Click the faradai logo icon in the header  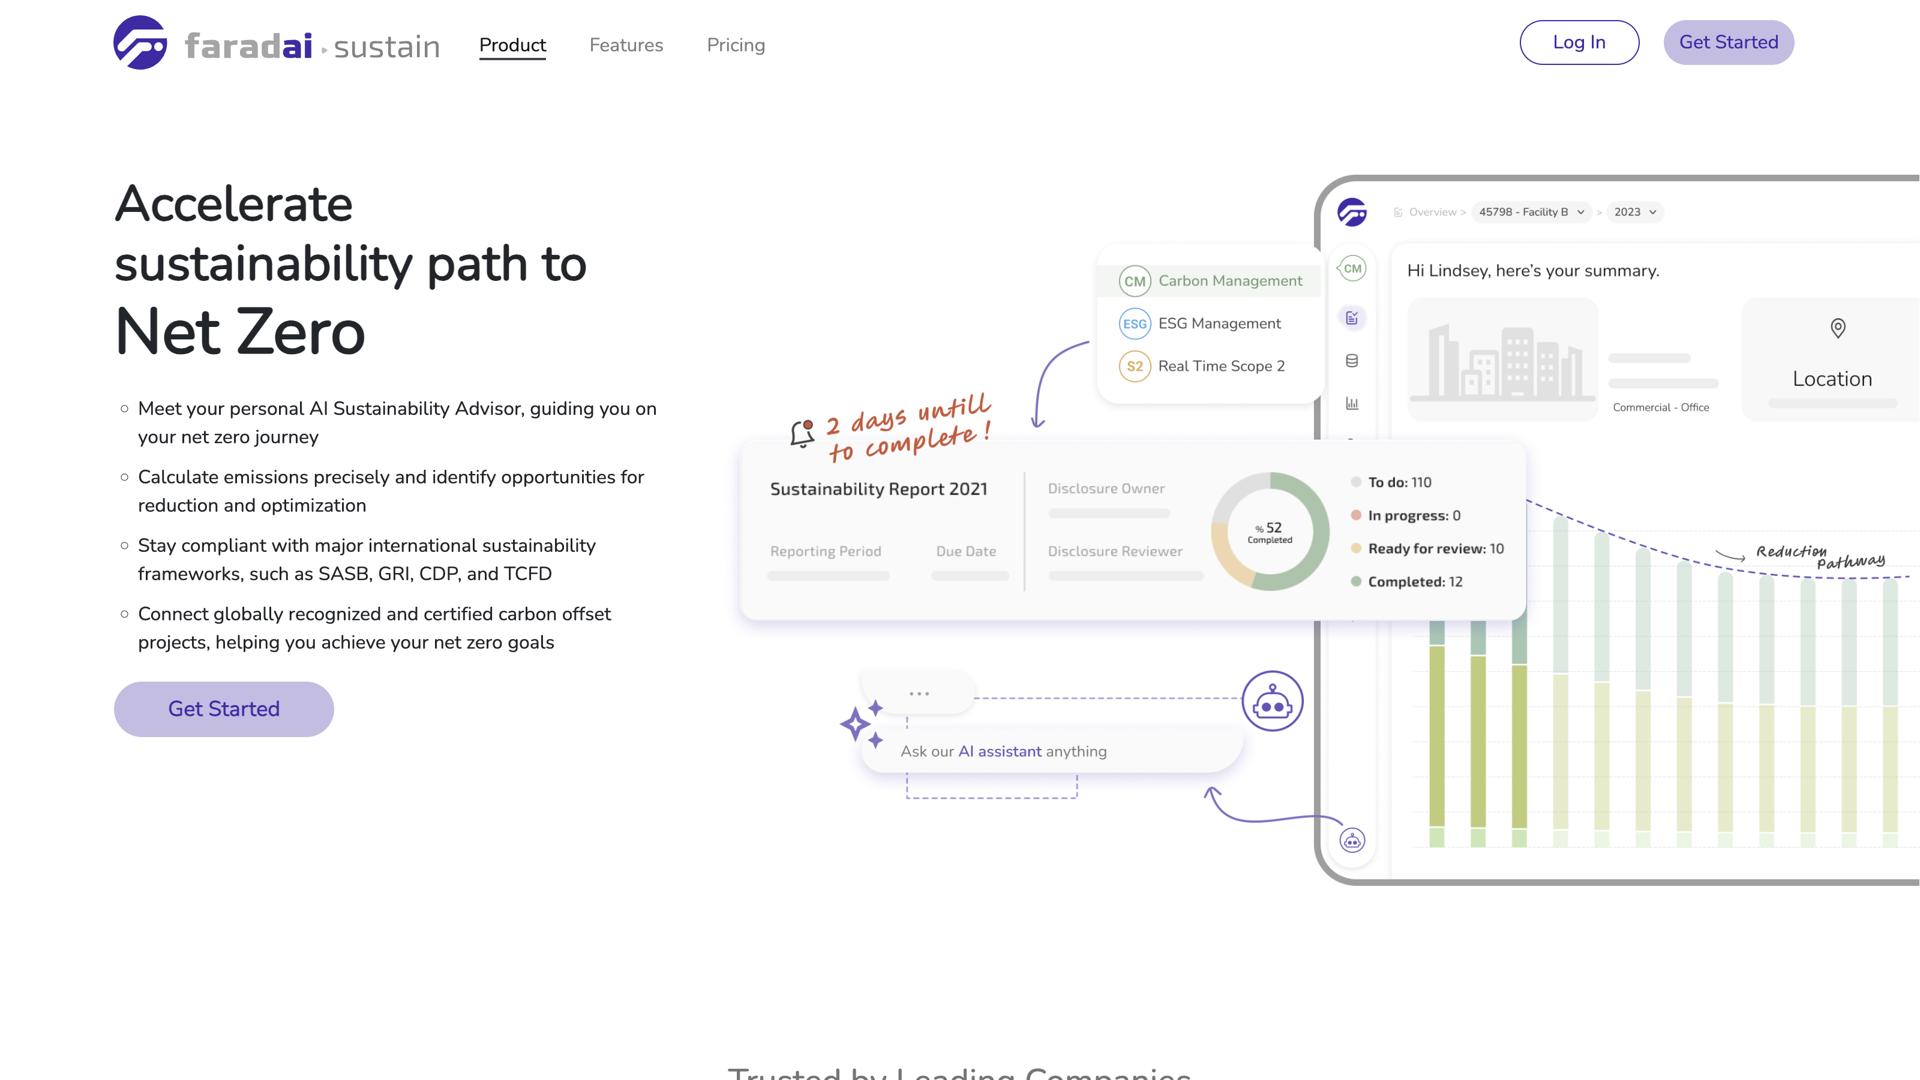[140, 43]
